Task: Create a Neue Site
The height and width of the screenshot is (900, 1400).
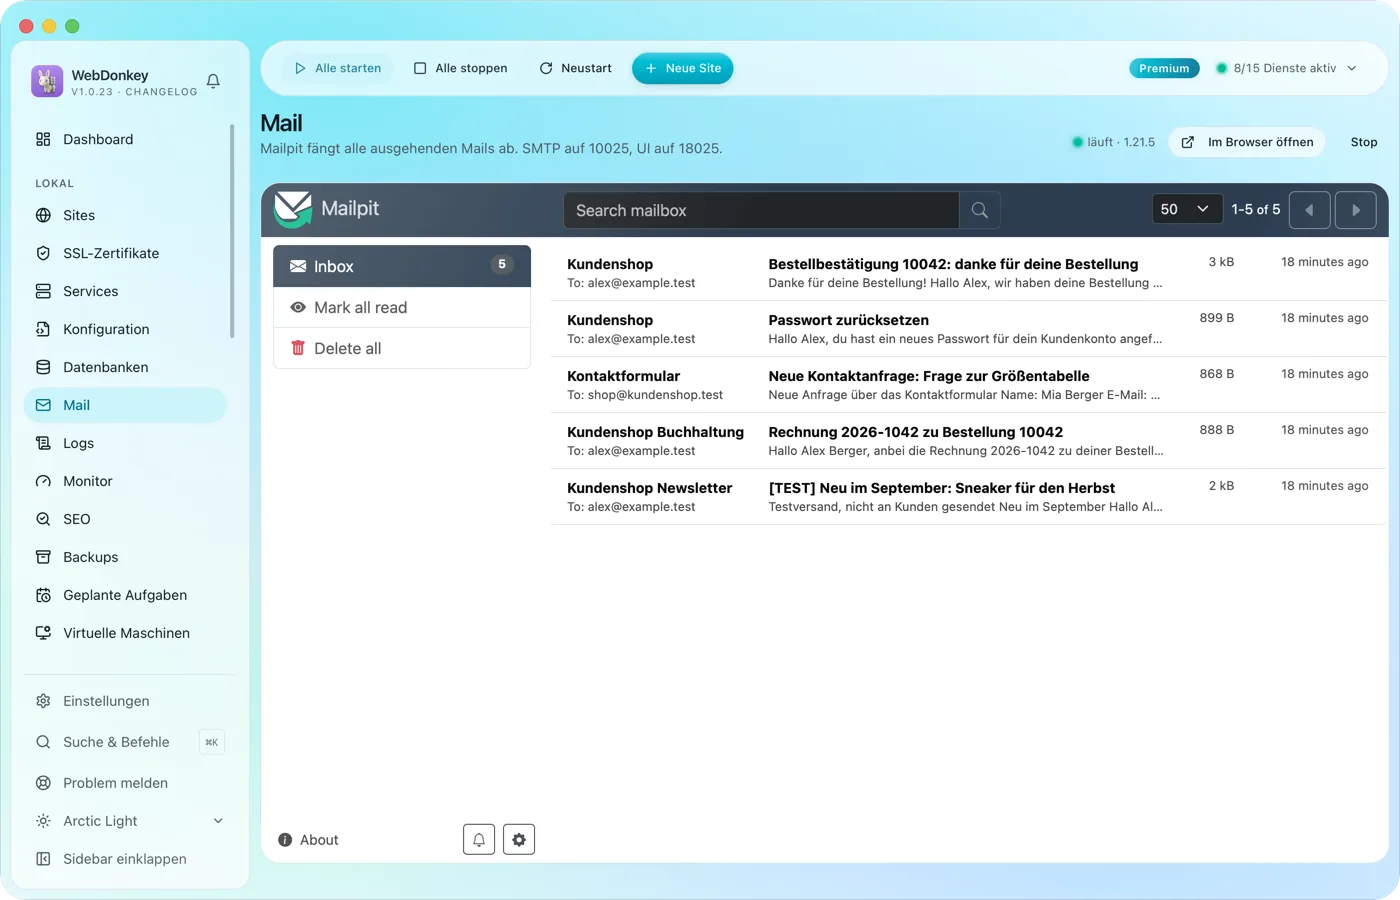Action: pos(683,68)
